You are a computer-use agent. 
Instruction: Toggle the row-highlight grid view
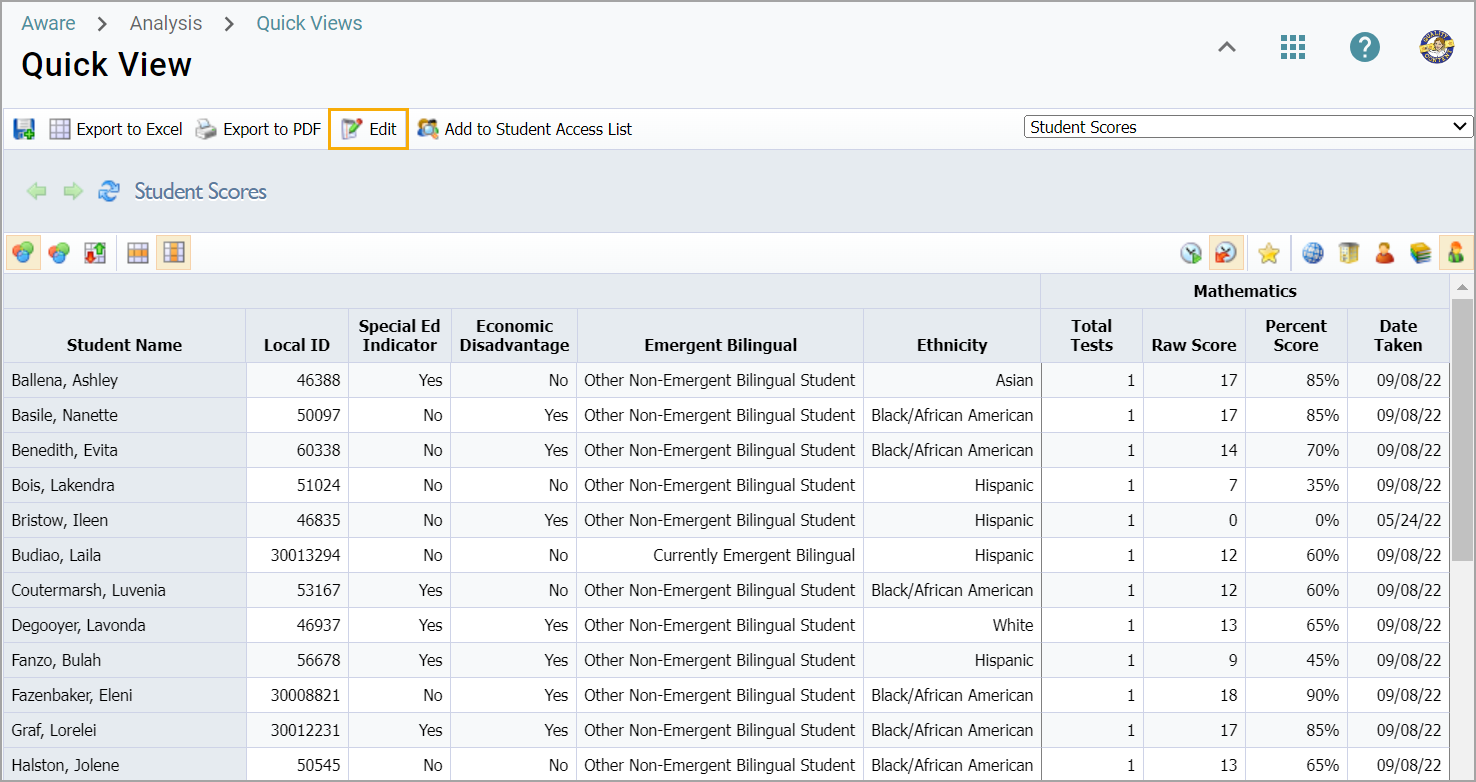click(138, 254)
